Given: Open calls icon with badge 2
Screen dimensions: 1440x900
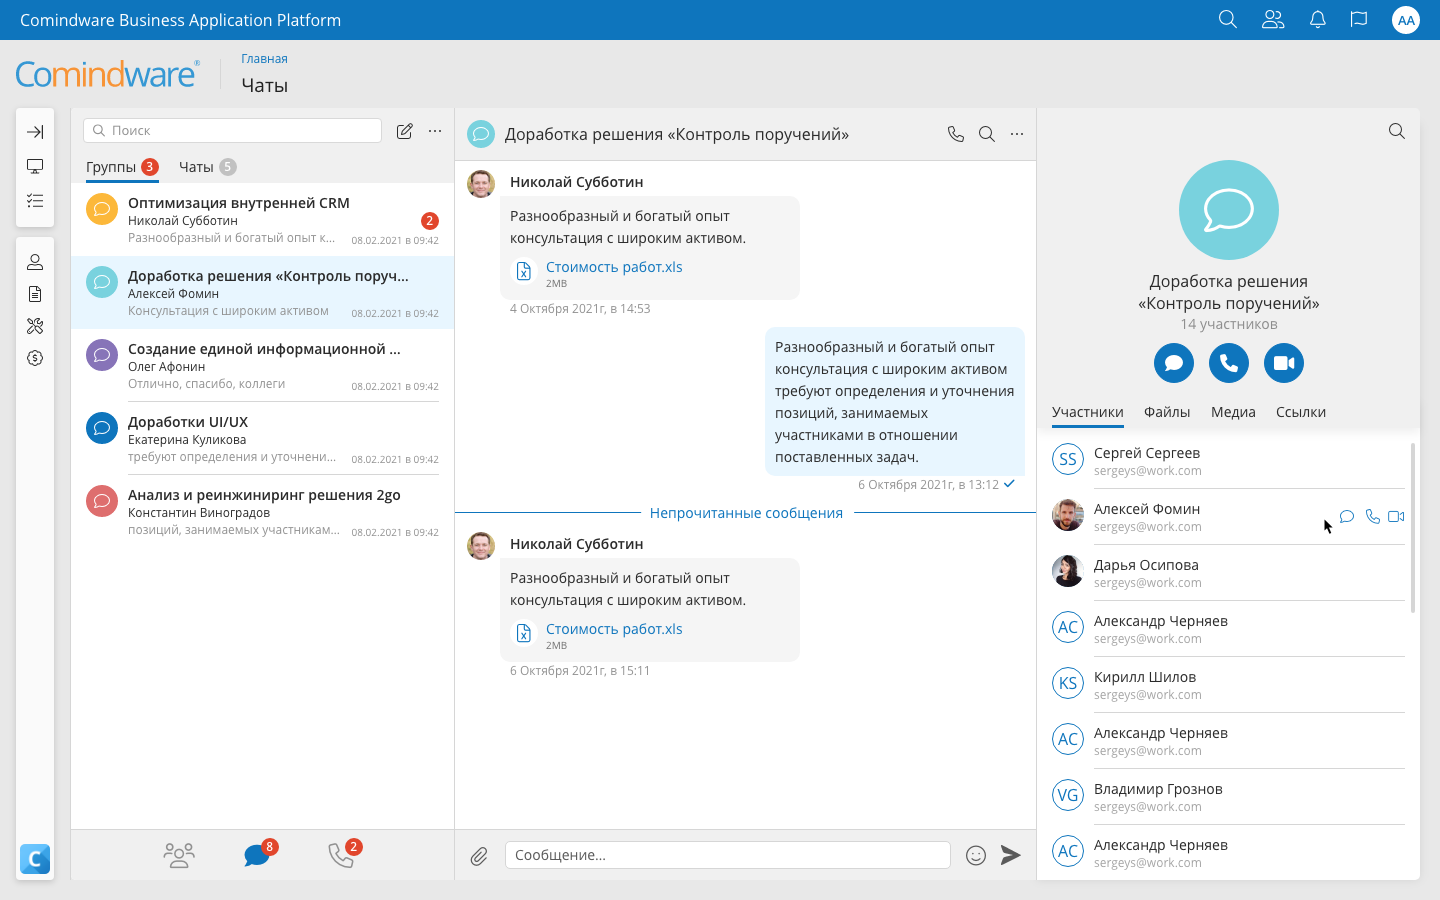Looking at the screenshot, I should [343, 855].
